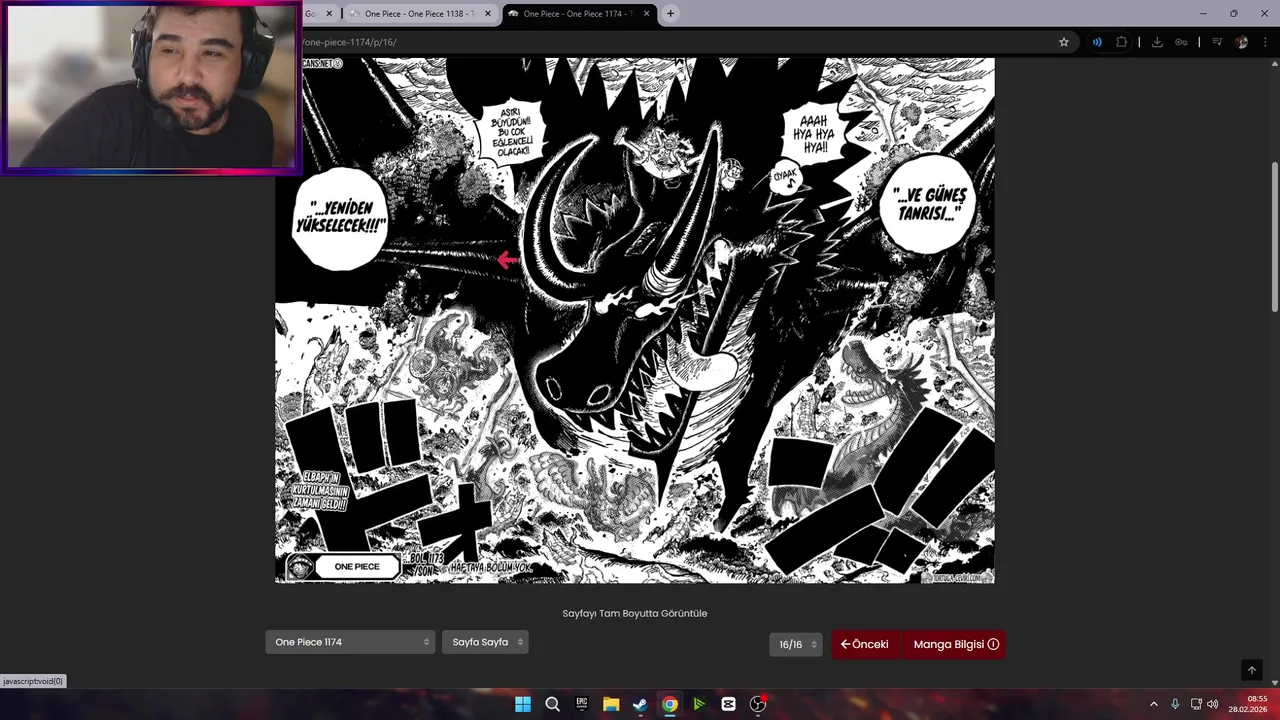The image size is (1280, 720).
Task: Click the blue sound-wave extension icon
Action: 1097,42
